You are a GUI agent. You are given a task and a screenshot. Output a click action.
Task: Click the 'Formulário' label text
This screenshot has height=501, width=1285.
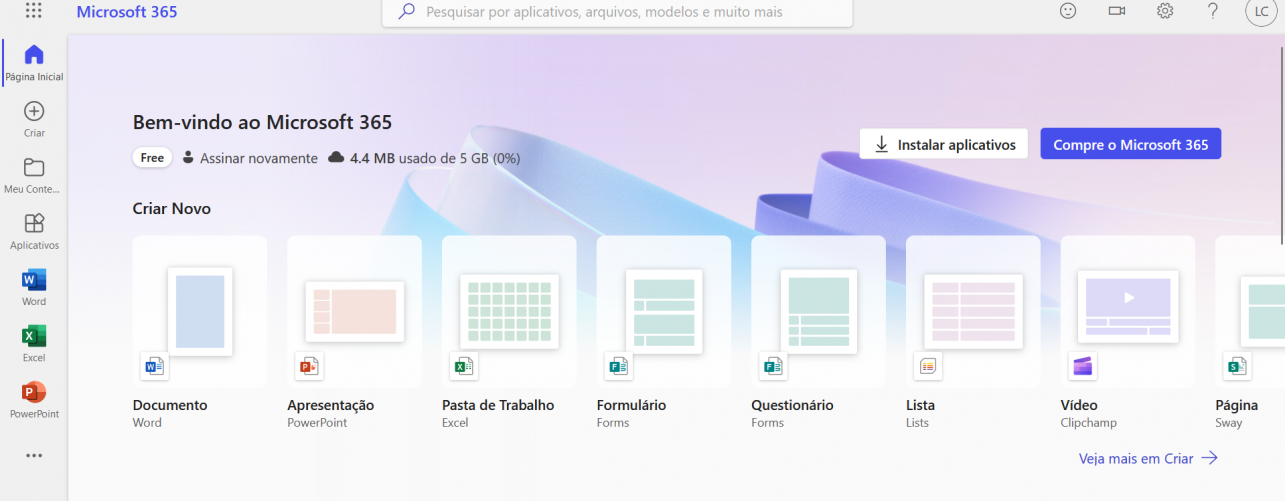[631, 405]
